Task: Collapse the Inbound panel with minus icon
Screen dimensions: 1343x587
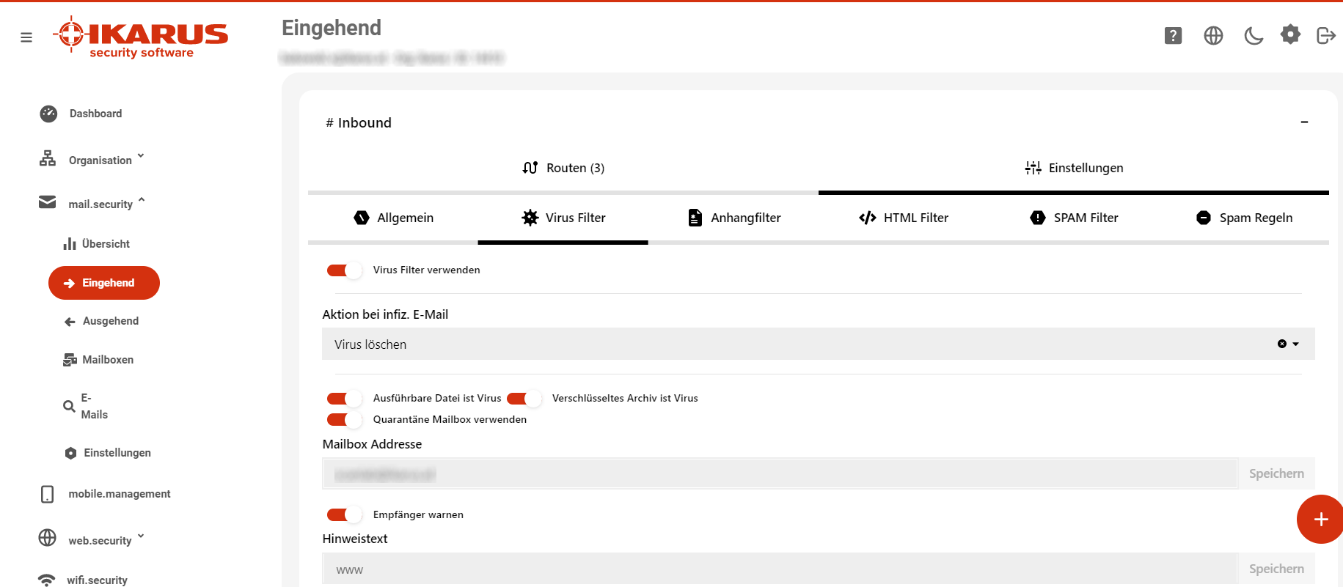Action: [x=1304, y=122]
